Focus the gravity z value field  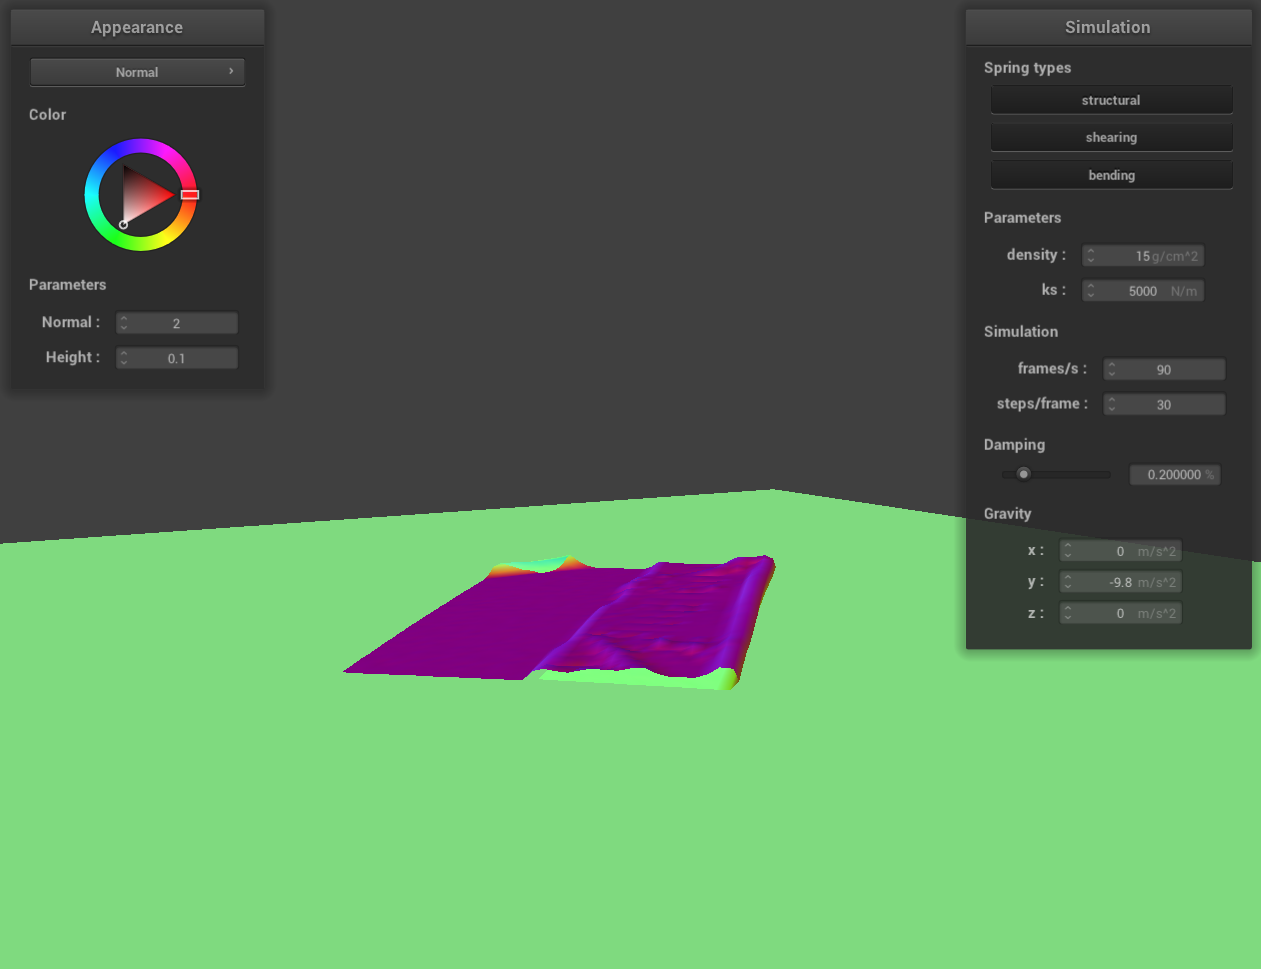[x=1125, y=613]
